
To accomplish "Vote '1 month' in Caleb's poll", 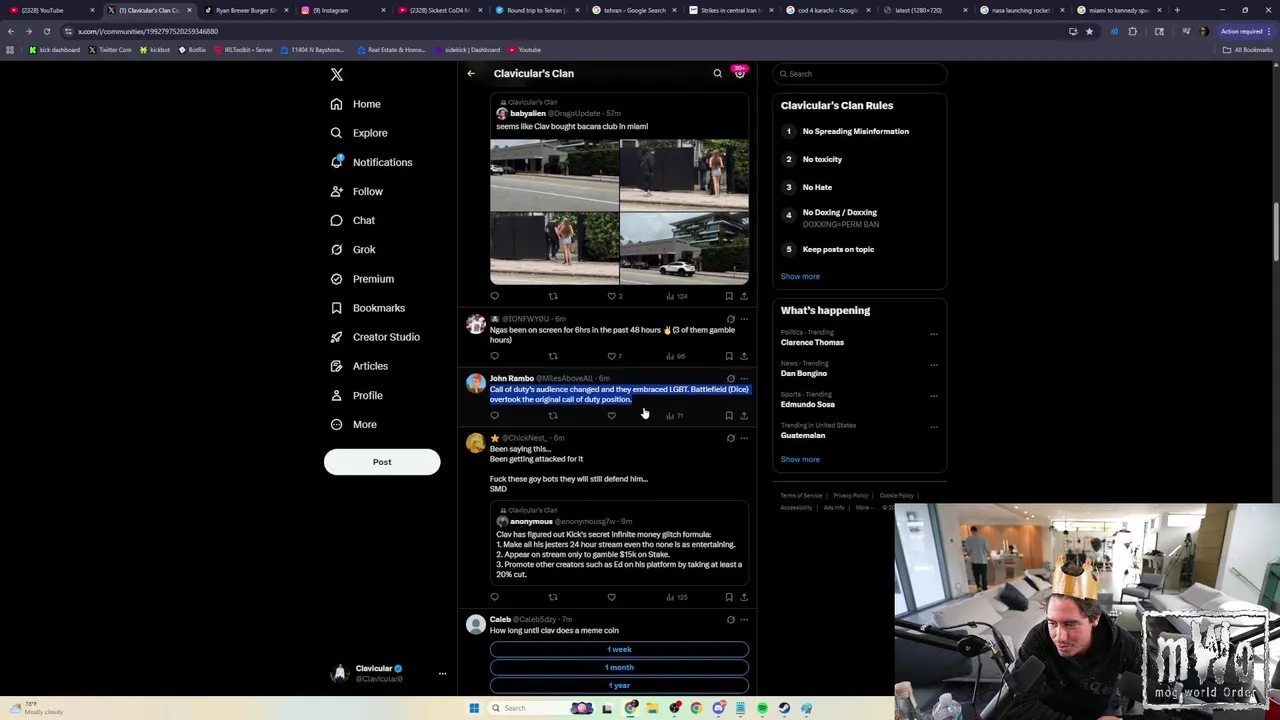I will pyautogui.click(x=619, y=667).
